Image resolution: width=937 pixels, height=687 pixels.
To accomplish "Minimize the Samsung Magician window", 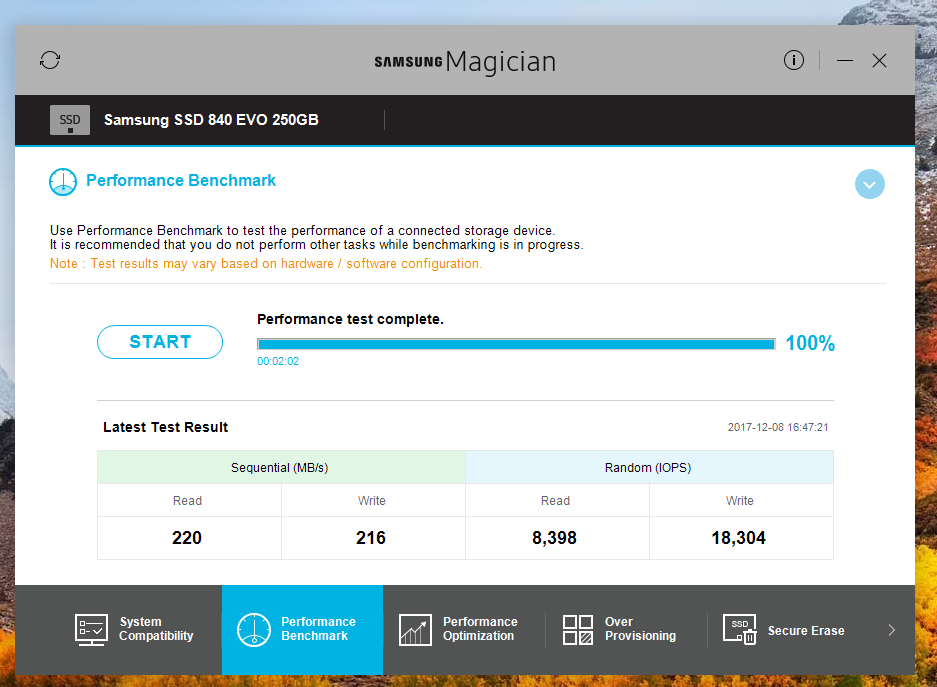I will pyautogui.click(x=844, y=60).
